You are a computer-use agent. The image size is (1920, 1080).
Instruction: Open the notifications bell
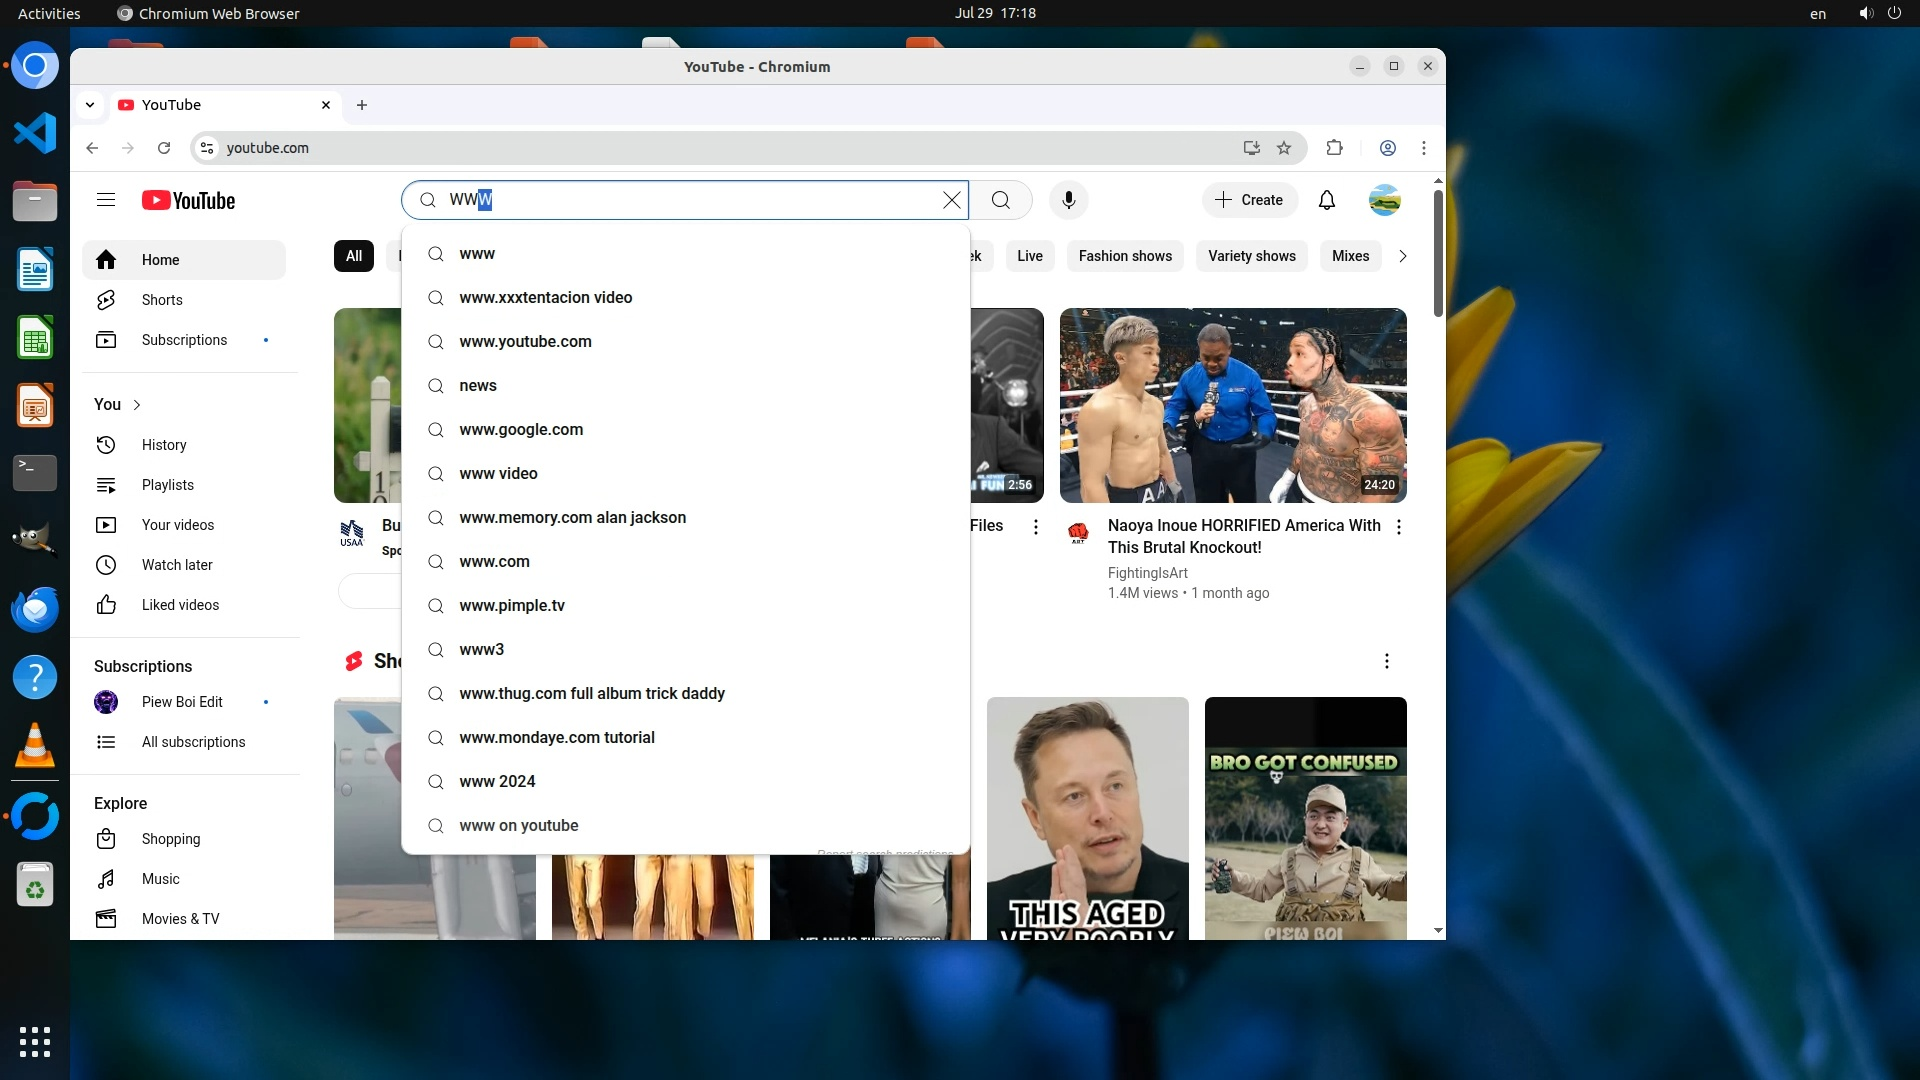[1326, 200]
